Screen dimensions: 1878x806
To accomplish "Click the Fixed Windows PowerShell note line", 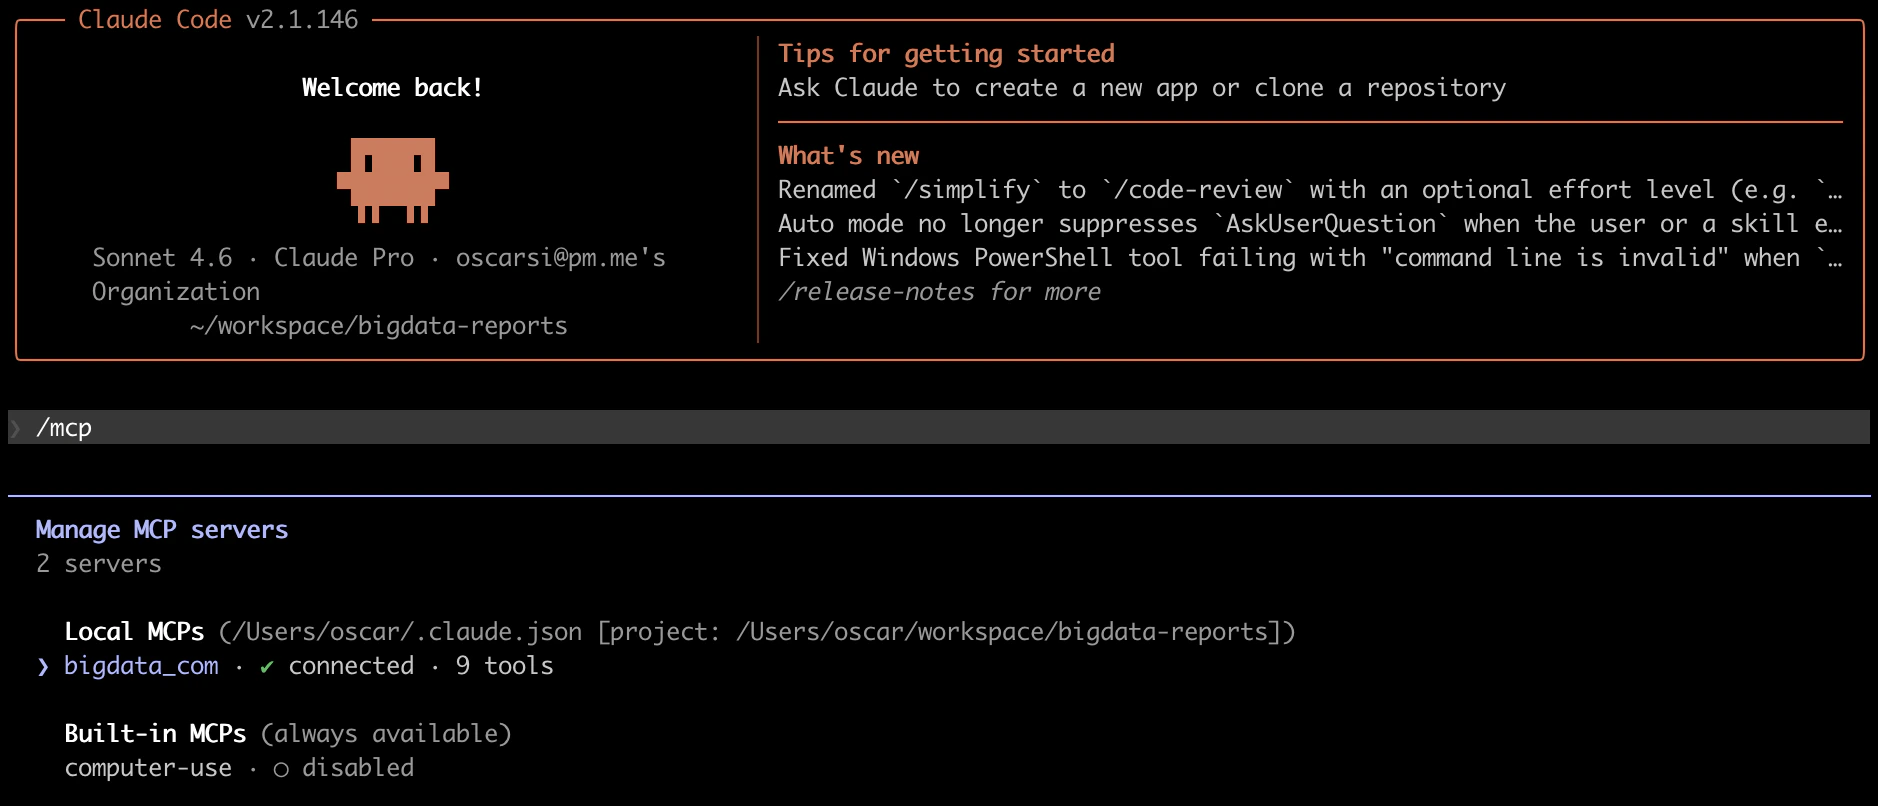I will (x=1310, y=258).
